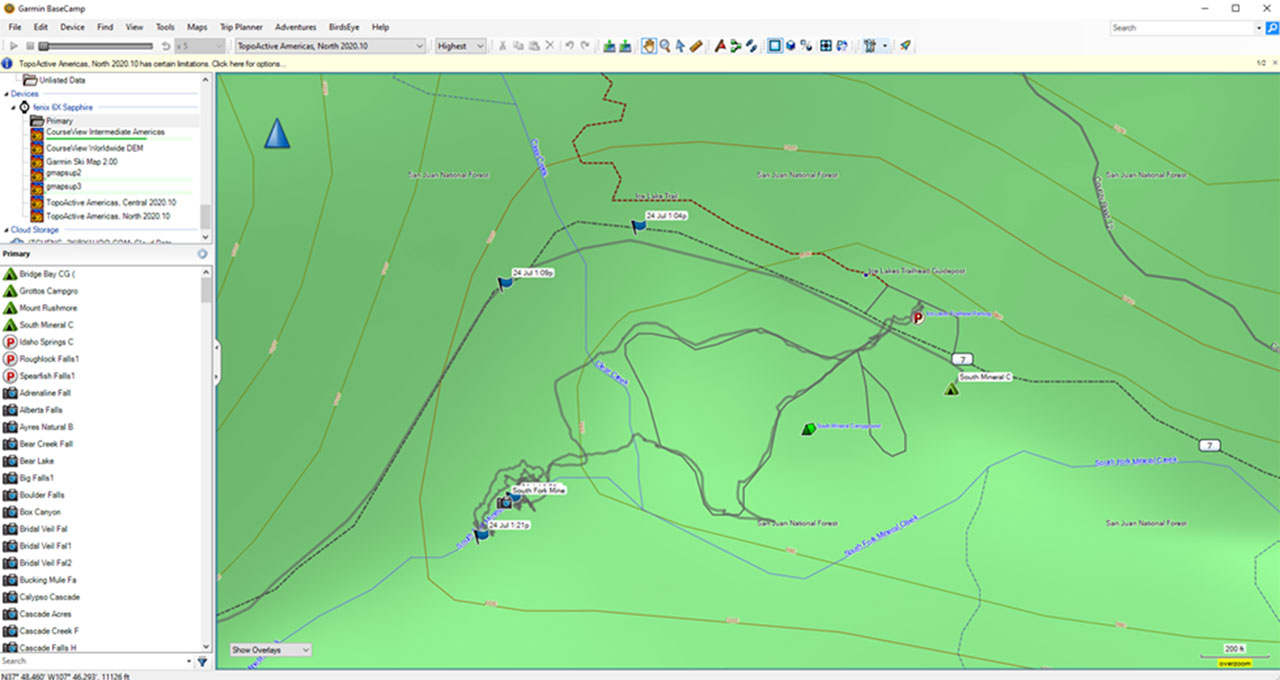This screenshot has height=680, width=1280.
Task: Open the map product dropdown
Action: click(x=330, y=46)
